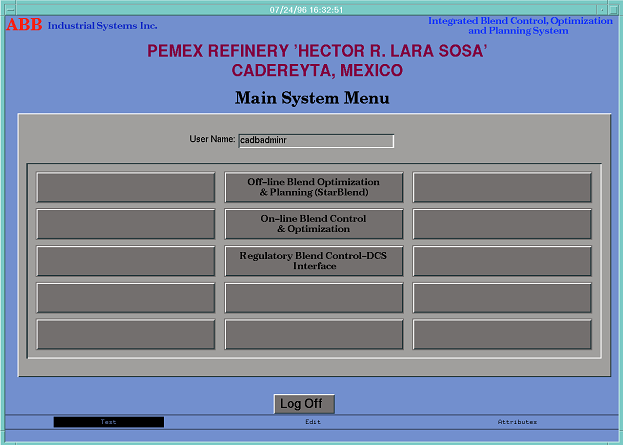Click the 'Industrial Systems Inc.' text
This screenshot has width=623, height=445.
[103, 26]
